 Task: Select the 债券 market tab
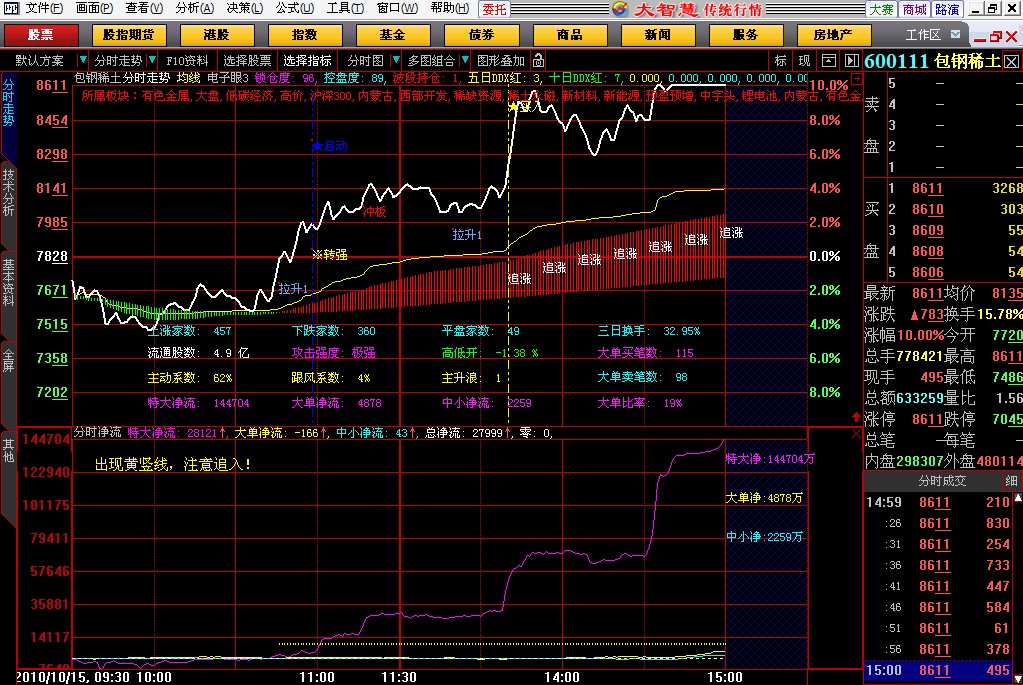pos(481,35)
